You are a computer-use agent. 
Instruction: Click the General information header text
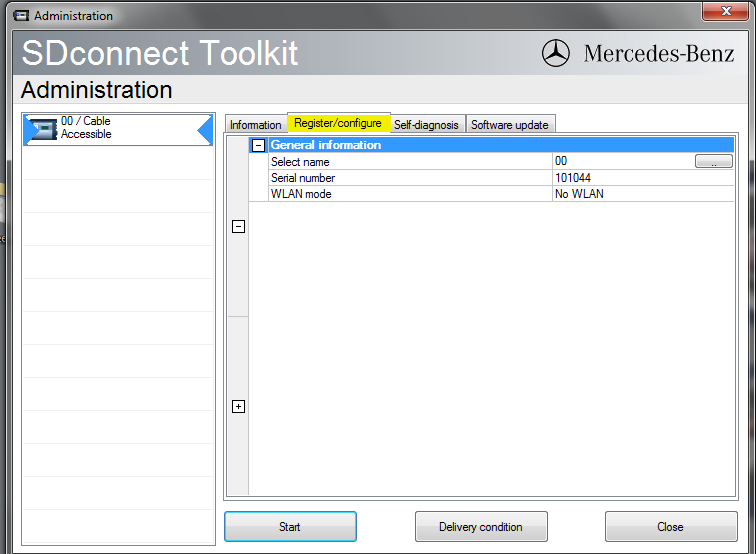[x=325, y=145]
